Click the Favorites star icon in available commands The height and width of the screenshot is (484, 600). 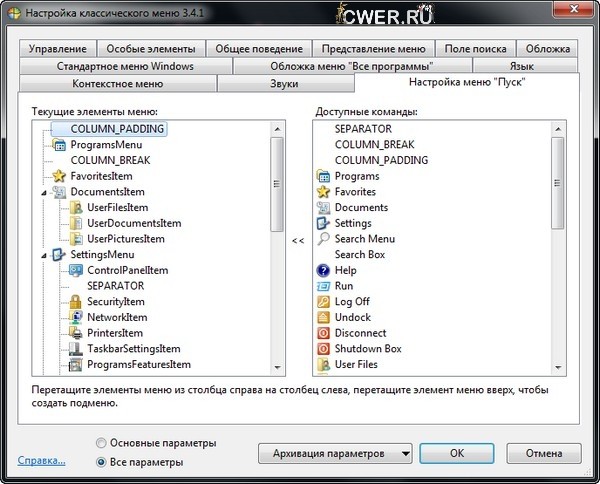click(323, 192)
